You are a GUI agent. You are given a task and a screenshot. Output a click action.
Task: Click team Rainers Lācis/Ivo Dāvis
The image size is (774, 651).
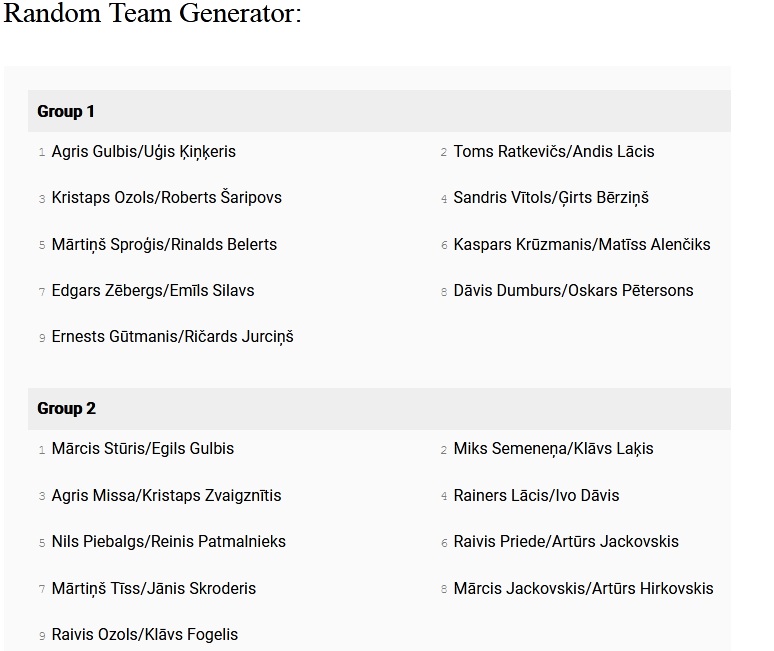pos(536,496)
